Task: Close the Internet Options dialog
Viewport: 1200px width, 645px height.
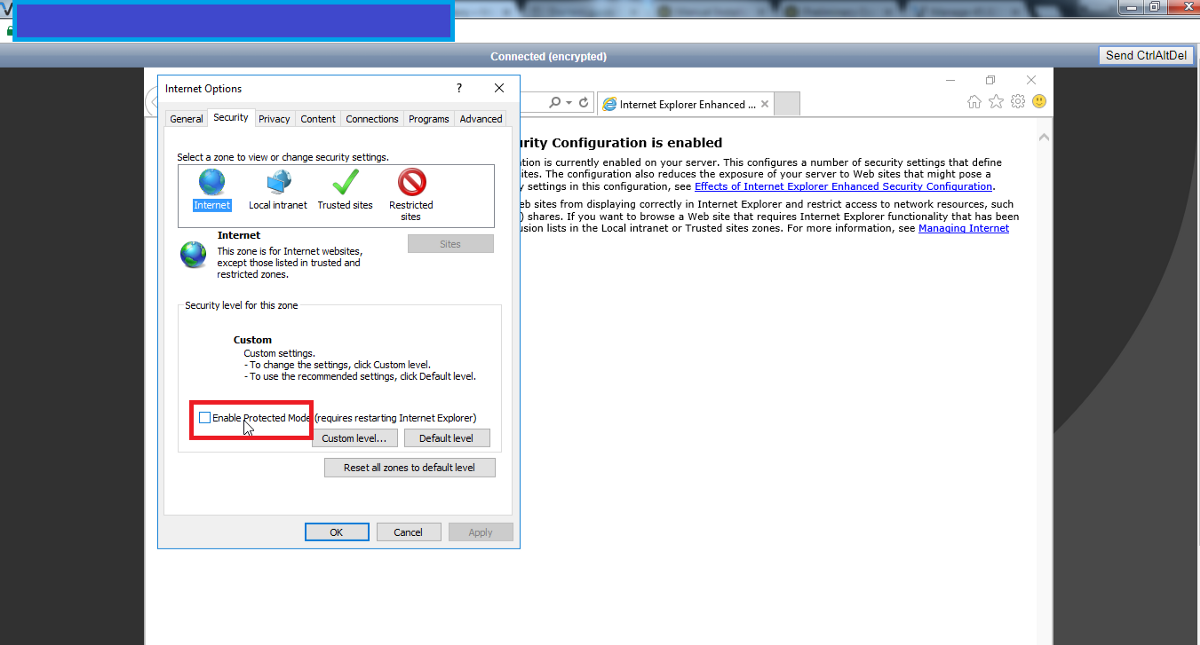Action: tap(499, 88)
